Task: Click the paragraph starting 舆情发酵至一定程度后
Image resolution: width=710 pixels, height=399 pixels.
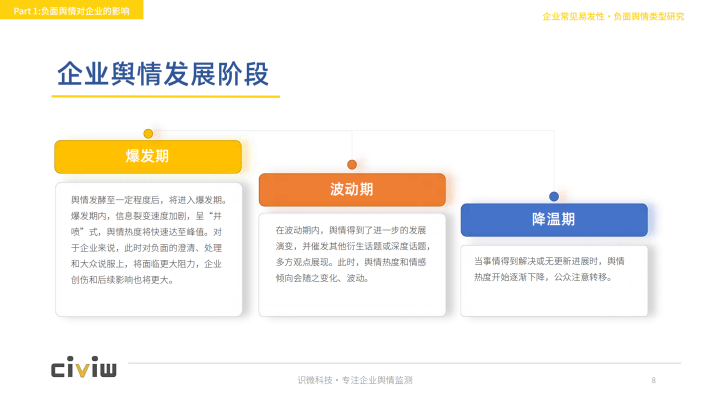Action: (x=149, y=240)
